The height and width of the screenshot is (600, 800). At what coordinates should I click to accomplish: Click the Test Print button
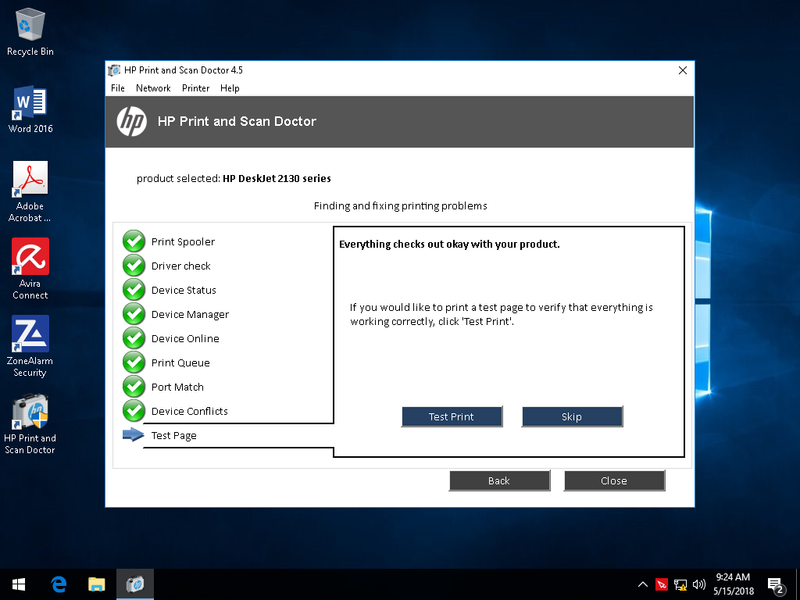(x=452, y=416)
